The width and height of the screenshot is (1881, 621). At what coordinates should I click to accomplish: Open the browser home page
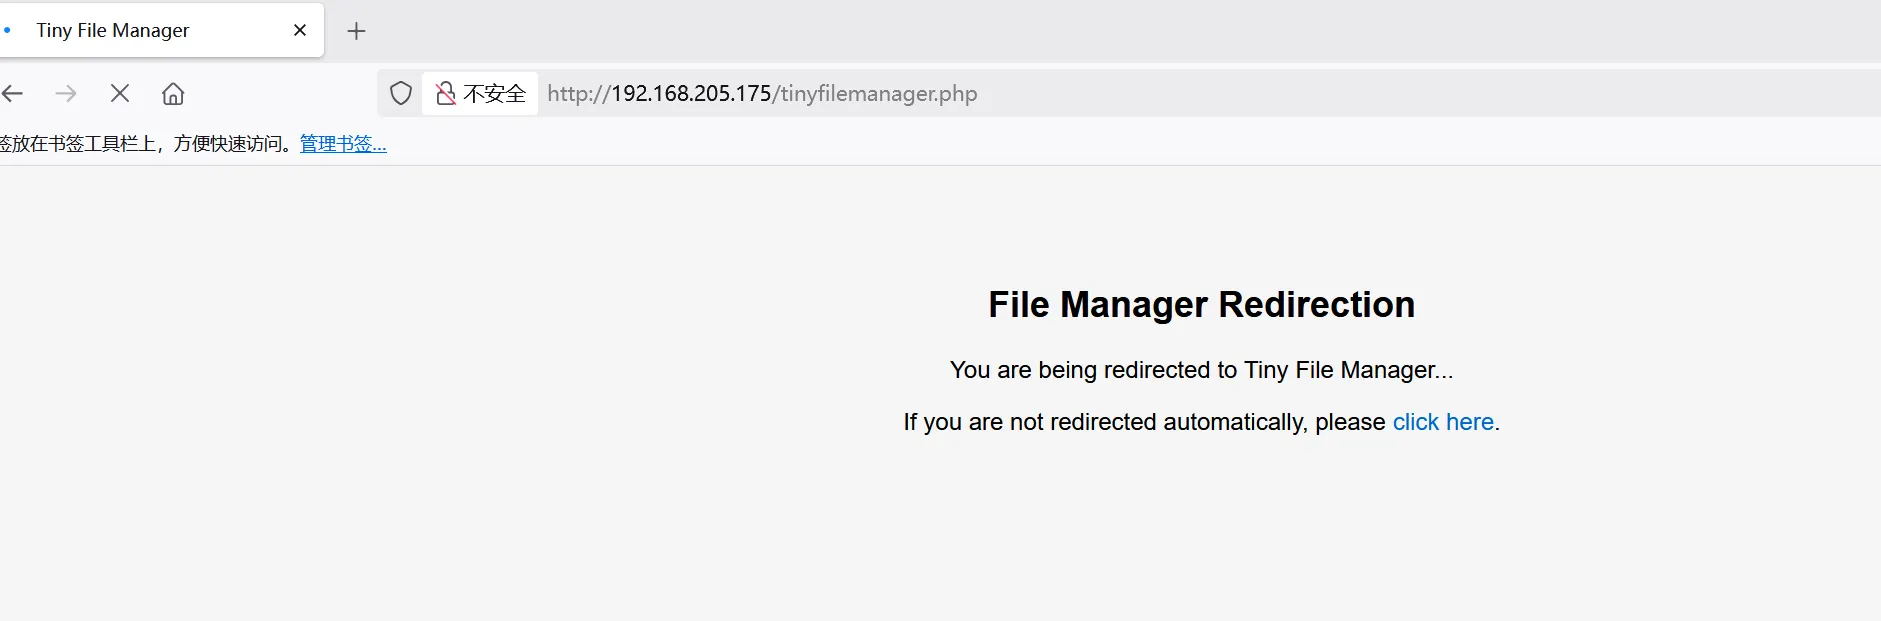pos(173,94)
